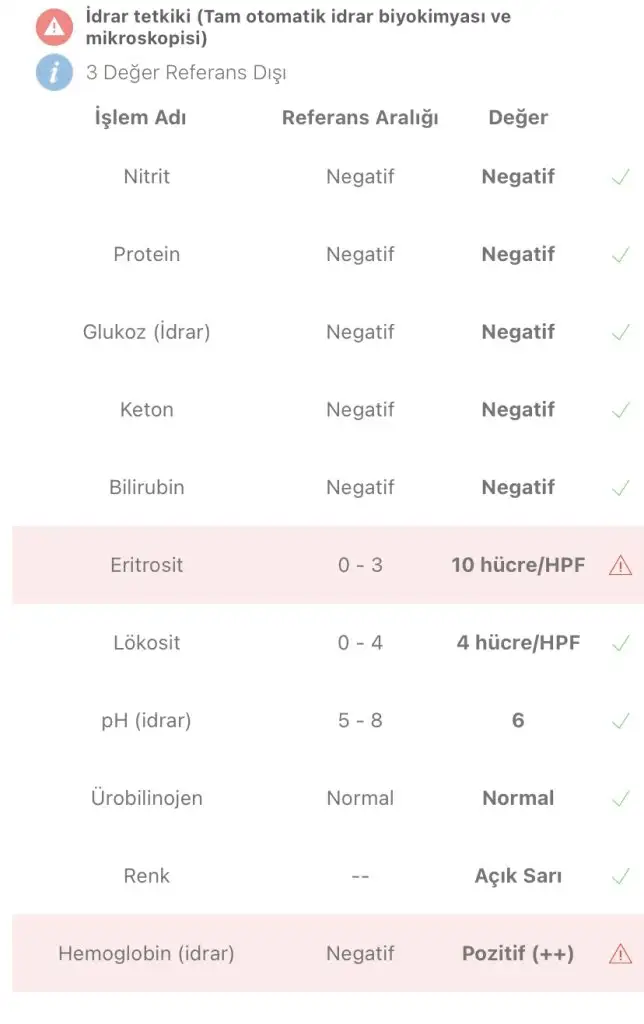
Task: Click the Pozitif (++) hemoglobin value
Action: pyautogui.click(x=518, y=953)
